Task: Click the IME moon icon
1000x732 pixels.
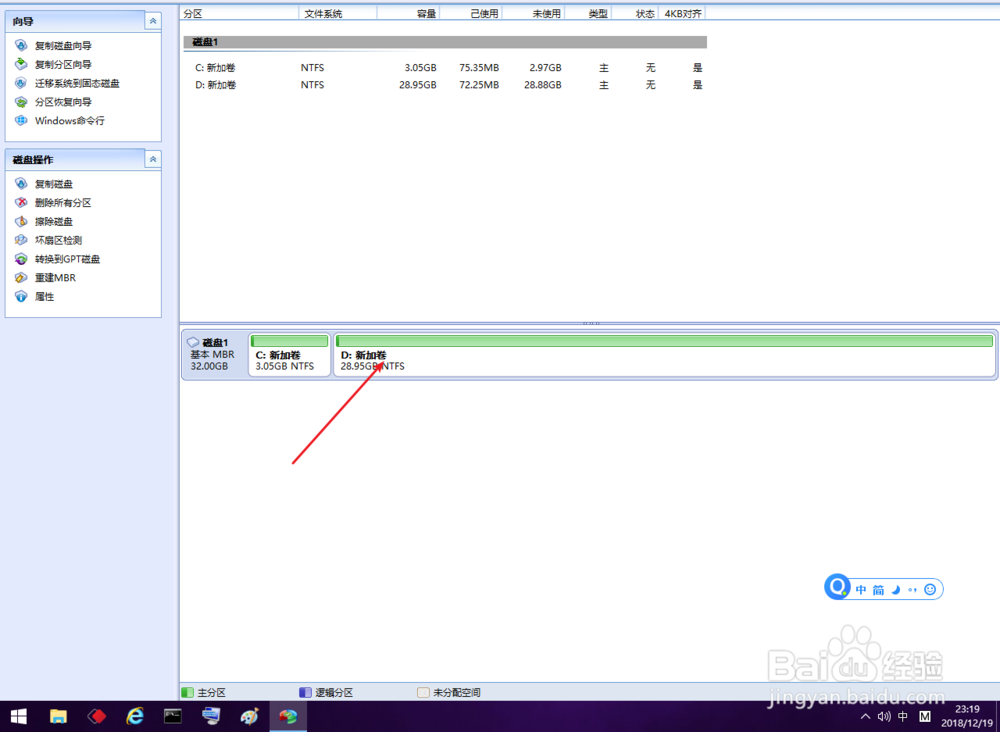Action: coord(896,589)
